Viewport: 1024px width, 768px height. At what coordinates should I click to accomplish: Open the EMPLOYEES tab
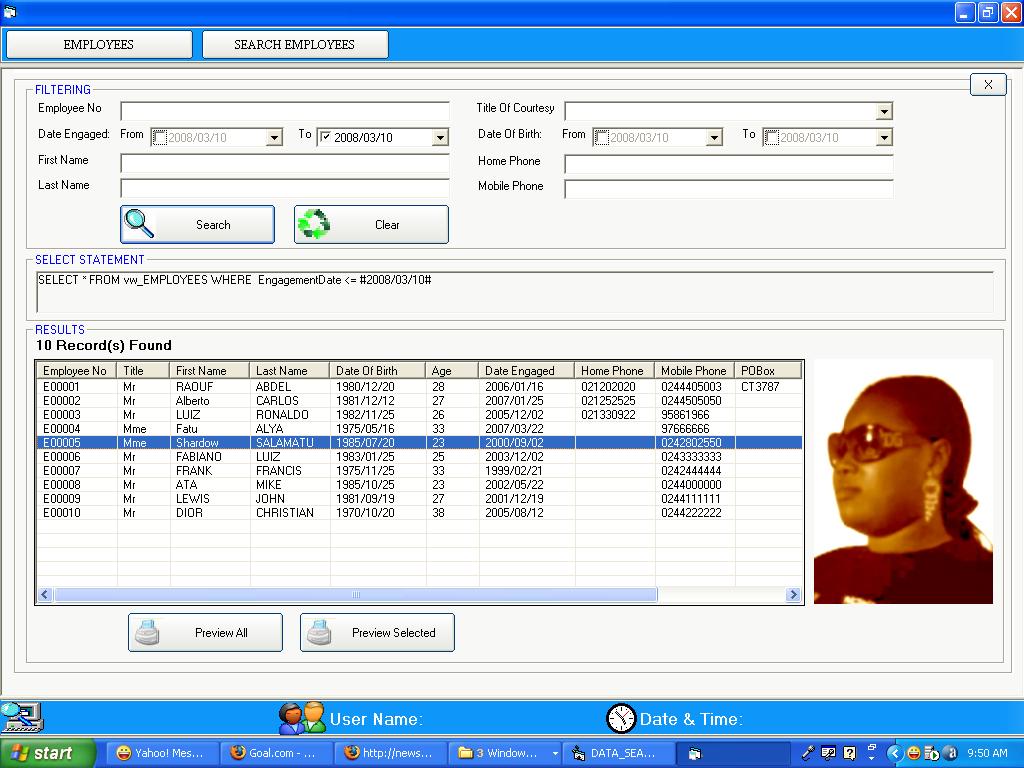98,44
